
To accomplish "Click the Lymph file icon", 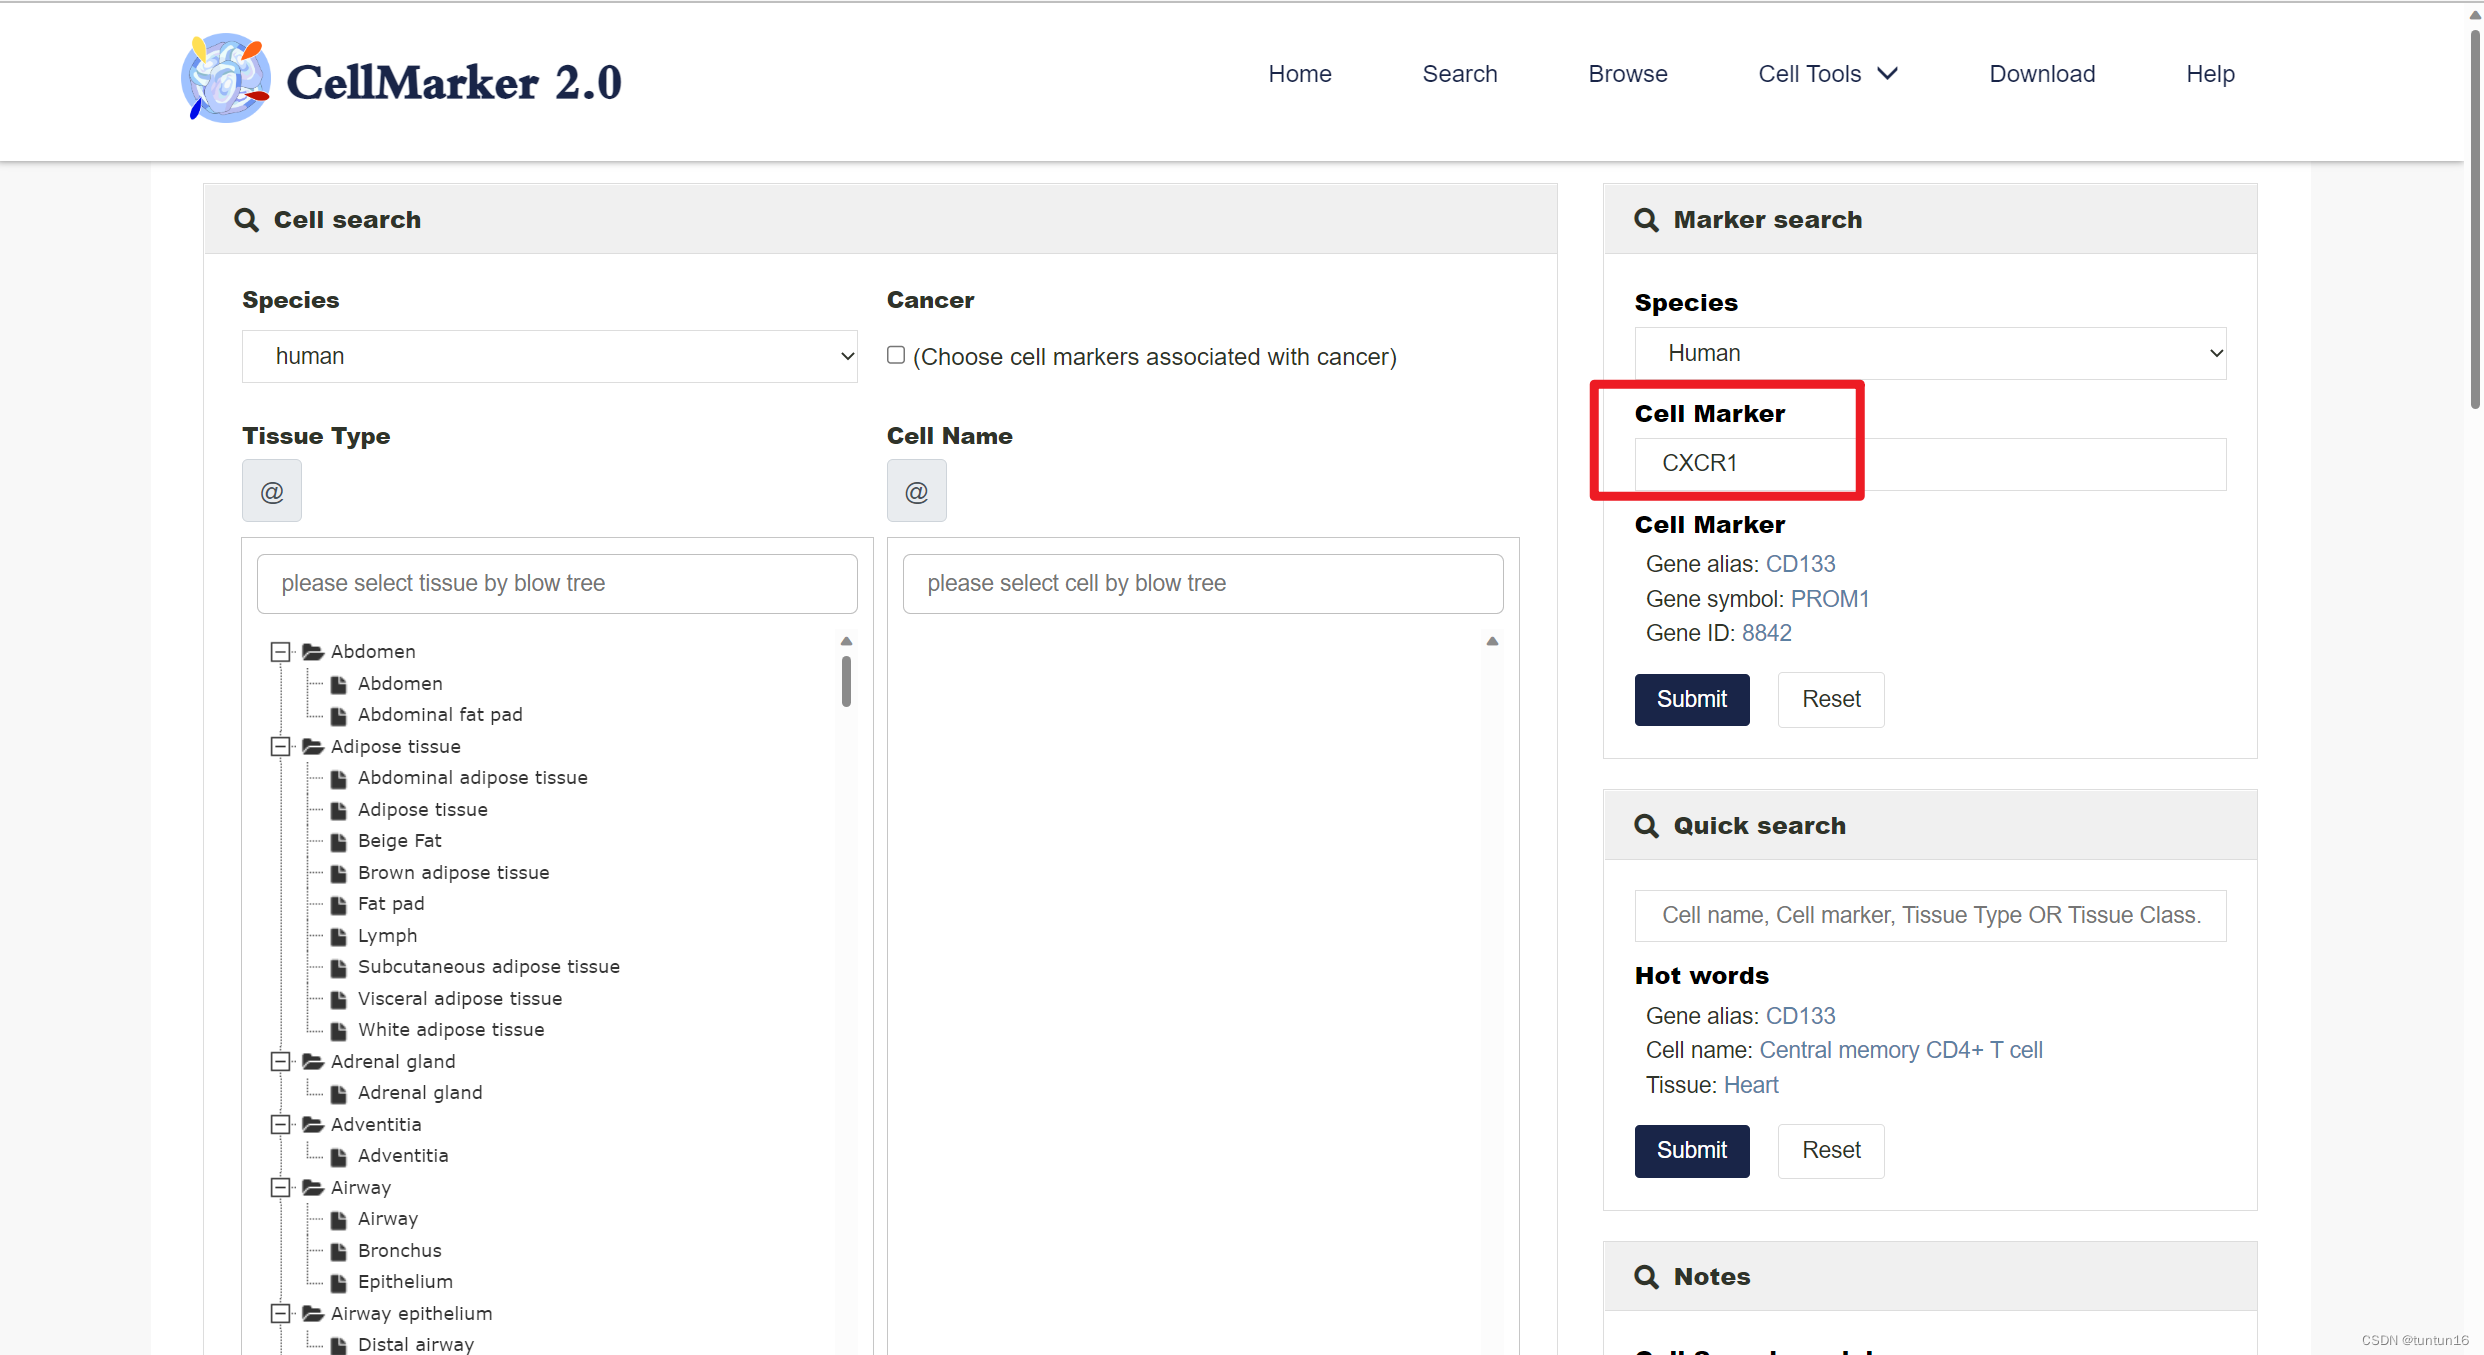I will (x=339, y=937).
